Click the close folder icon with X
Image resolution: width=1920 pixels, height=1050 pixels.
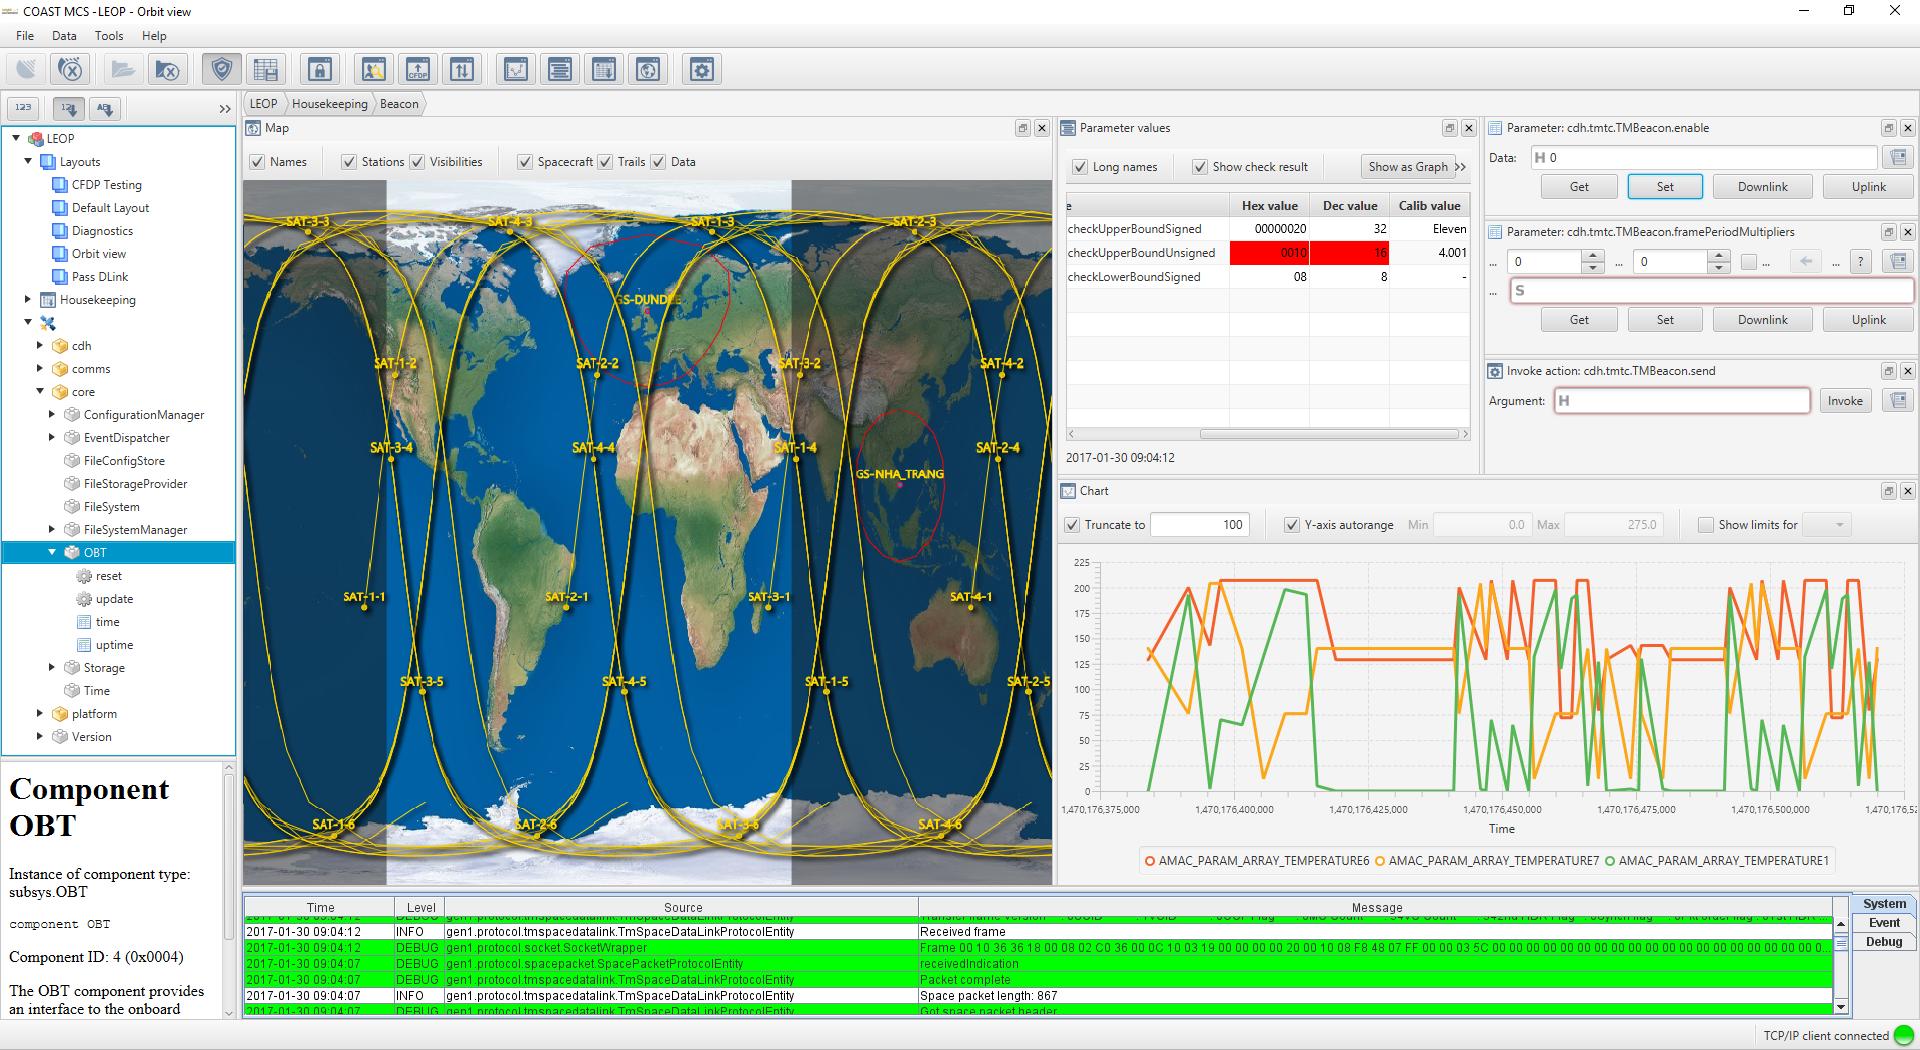168,69
